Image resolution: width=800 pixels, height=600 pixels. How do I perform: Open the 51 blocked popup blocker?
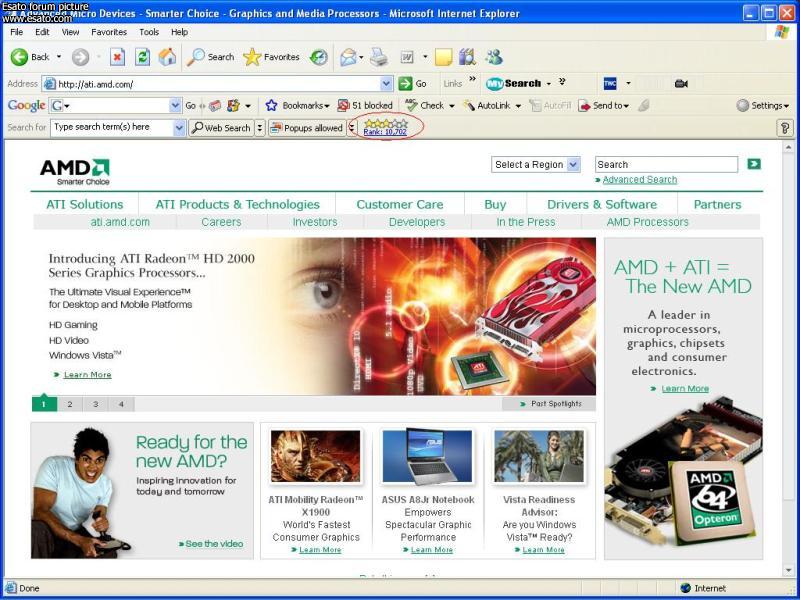coord(365,106)
